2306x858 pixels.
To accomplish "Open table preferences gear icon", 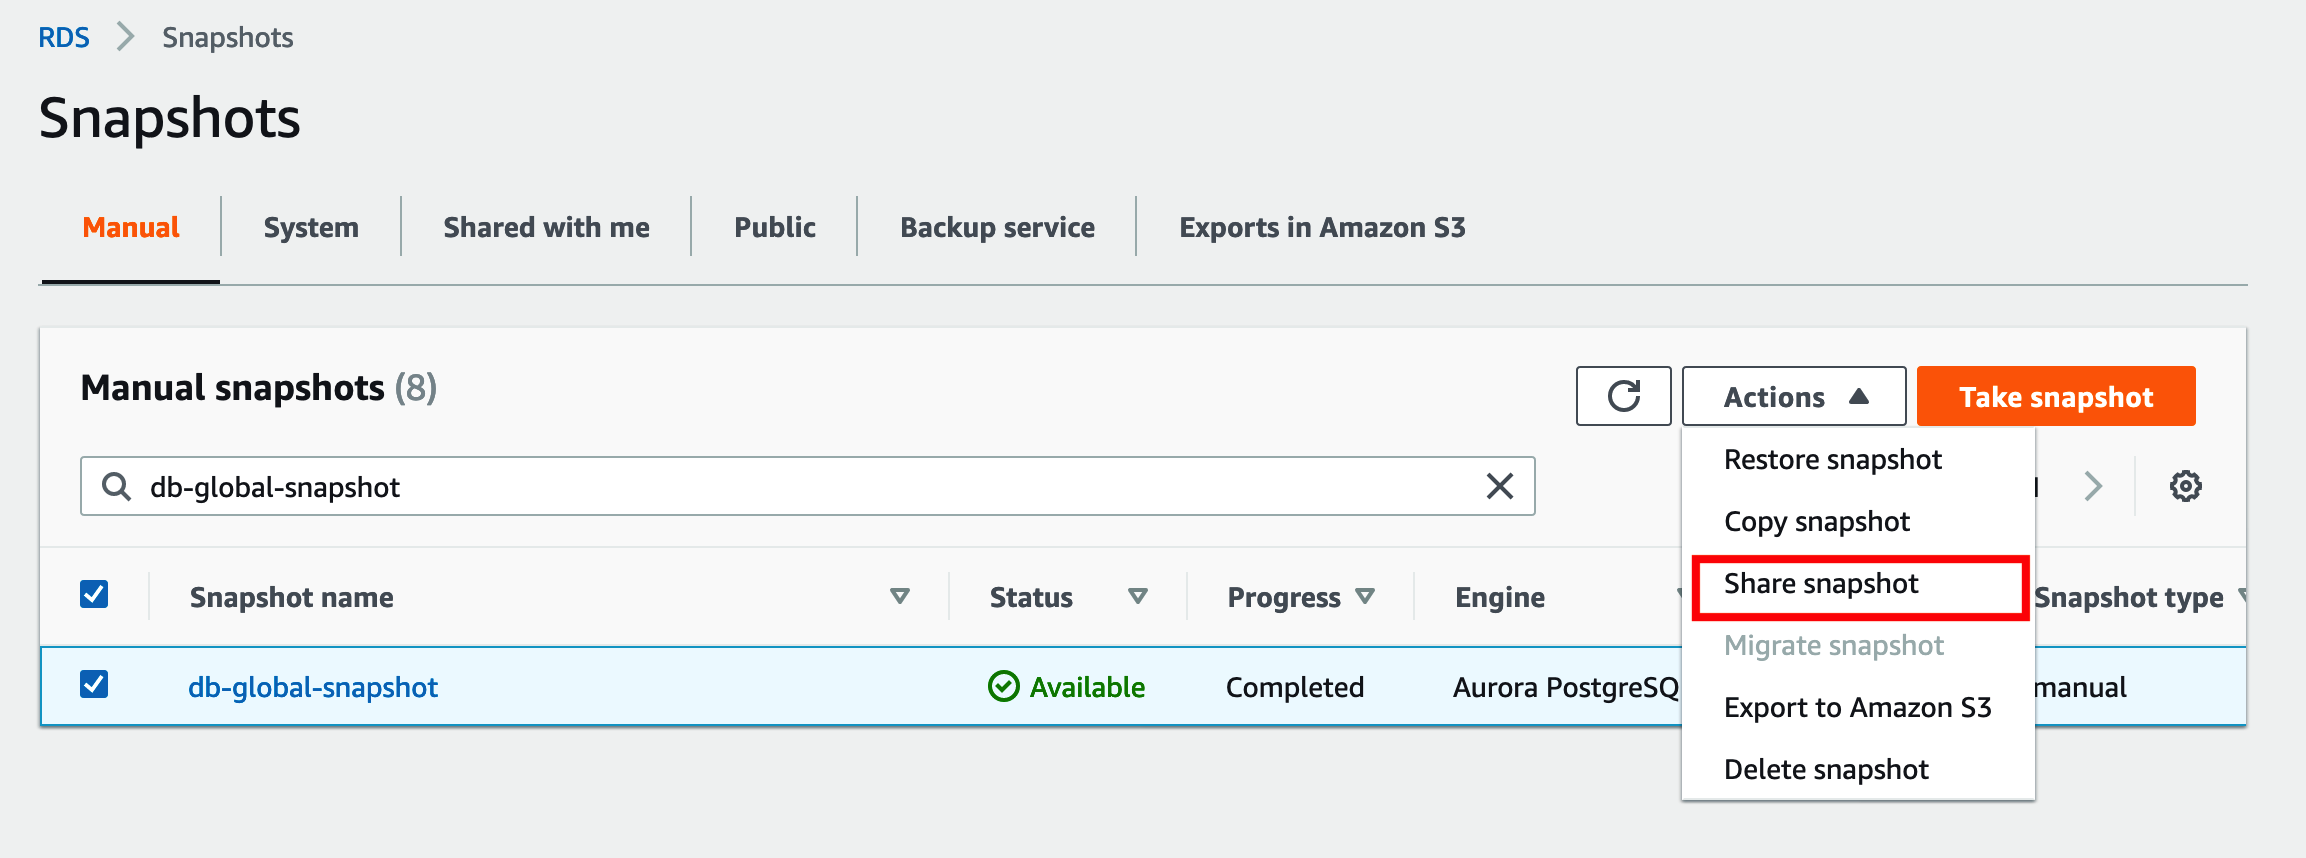I will (x=2185, y=487).
